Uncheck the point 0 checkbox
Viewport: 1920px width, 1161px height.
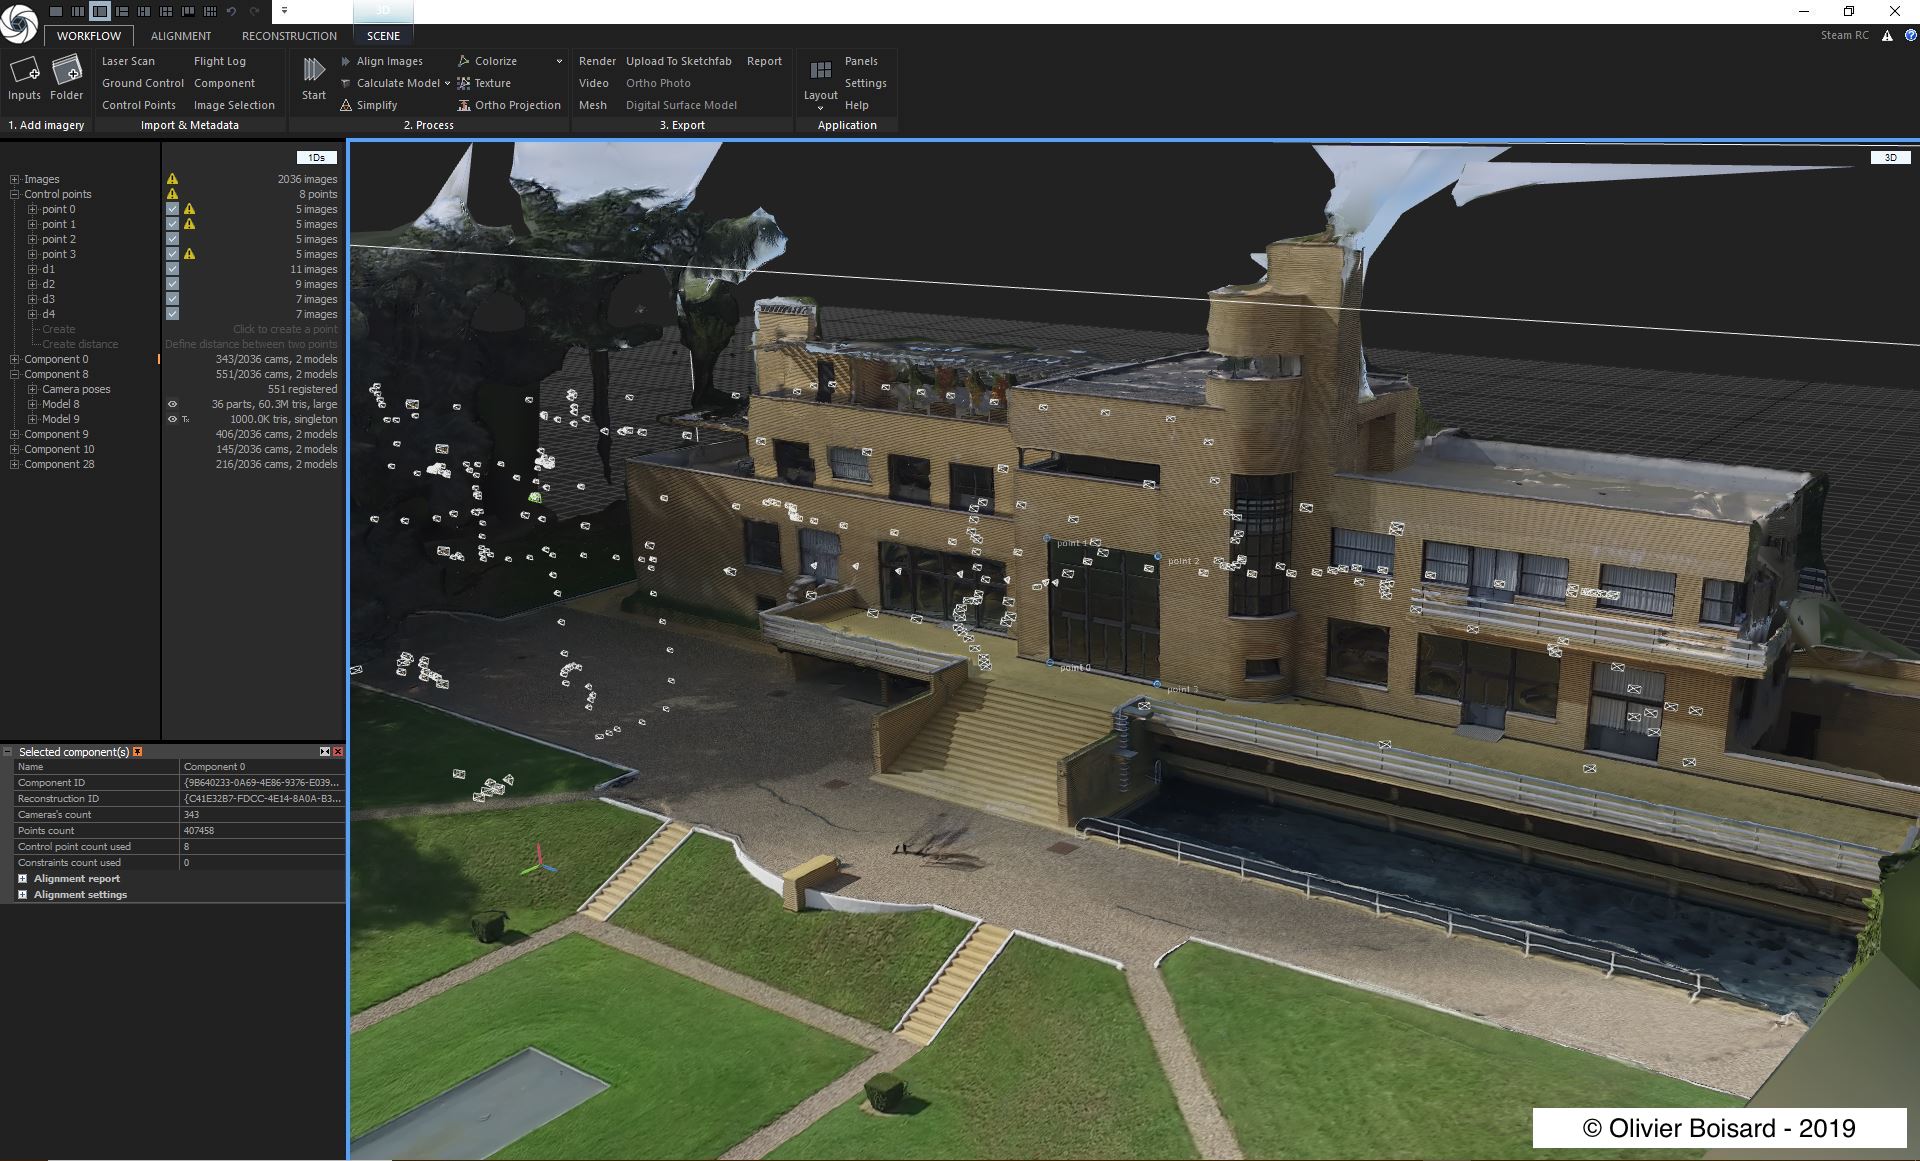click(172, 209)
